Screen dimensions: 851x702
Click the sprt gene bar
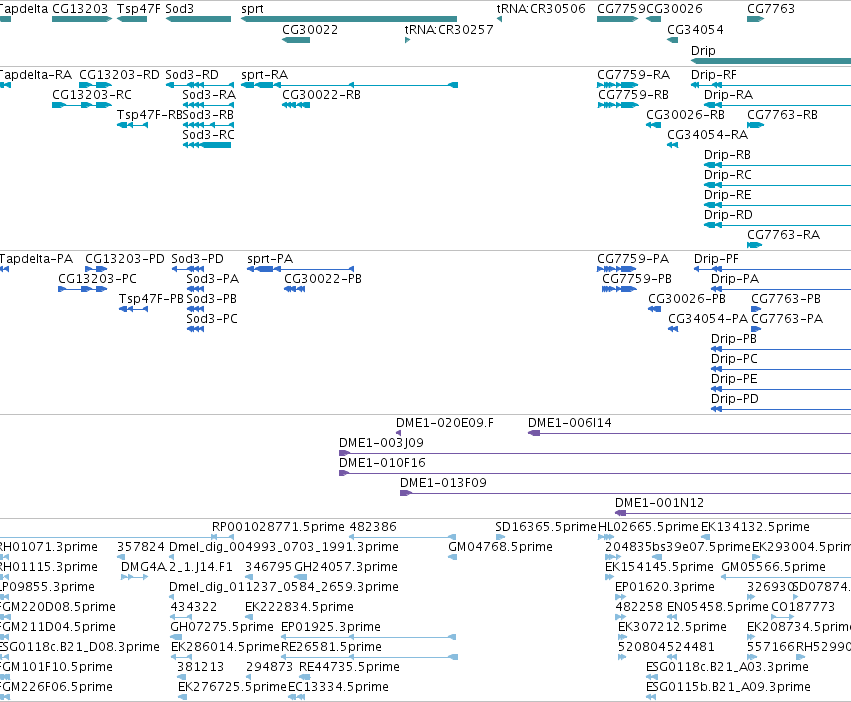(x=349, y=19)
